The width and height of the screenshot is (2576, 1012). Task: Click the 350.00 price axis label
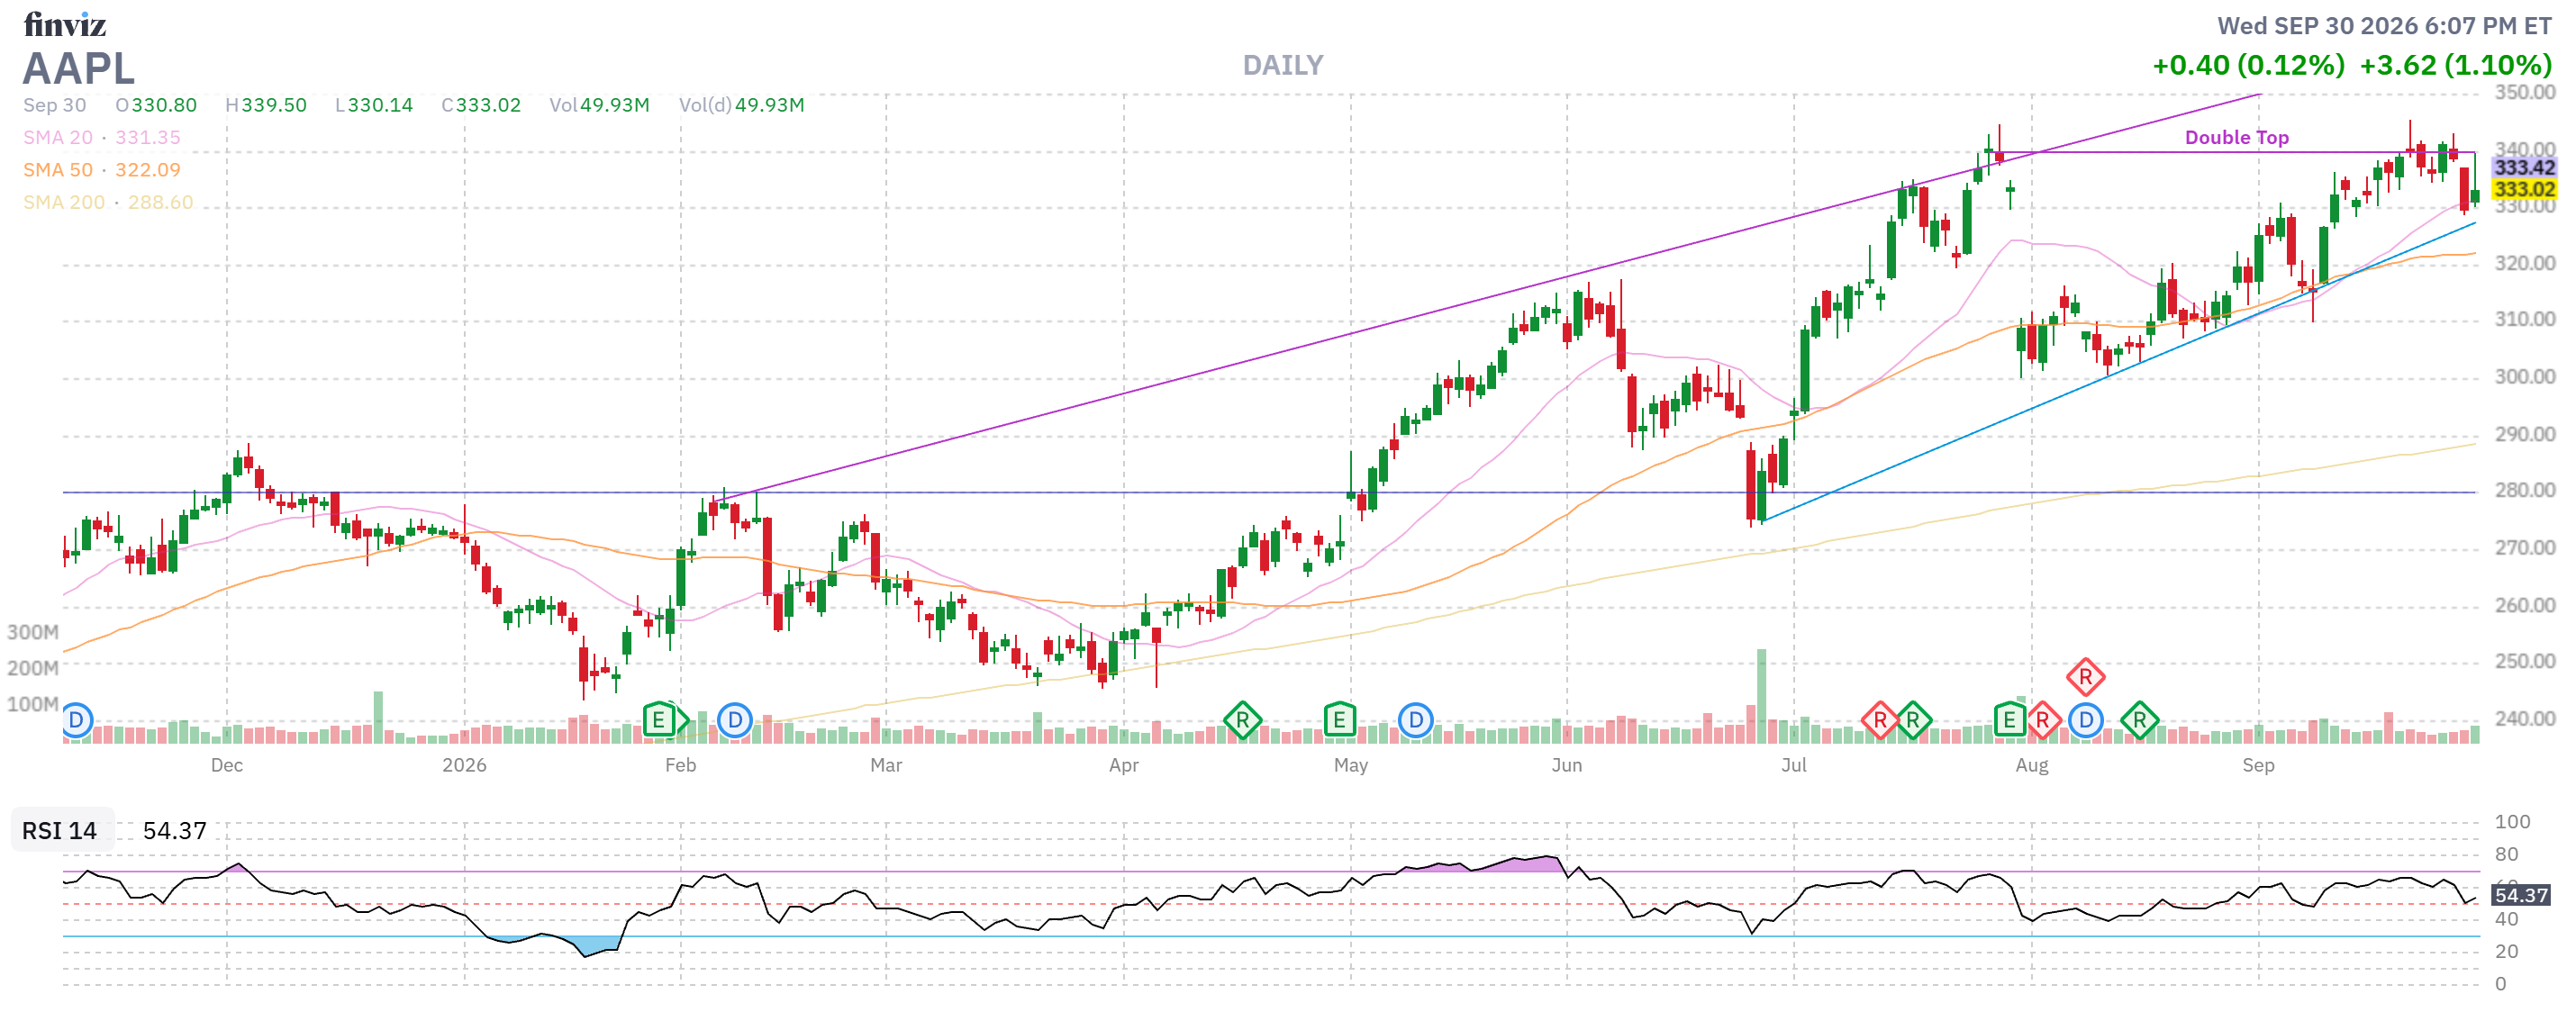[x=2525, y=92]
